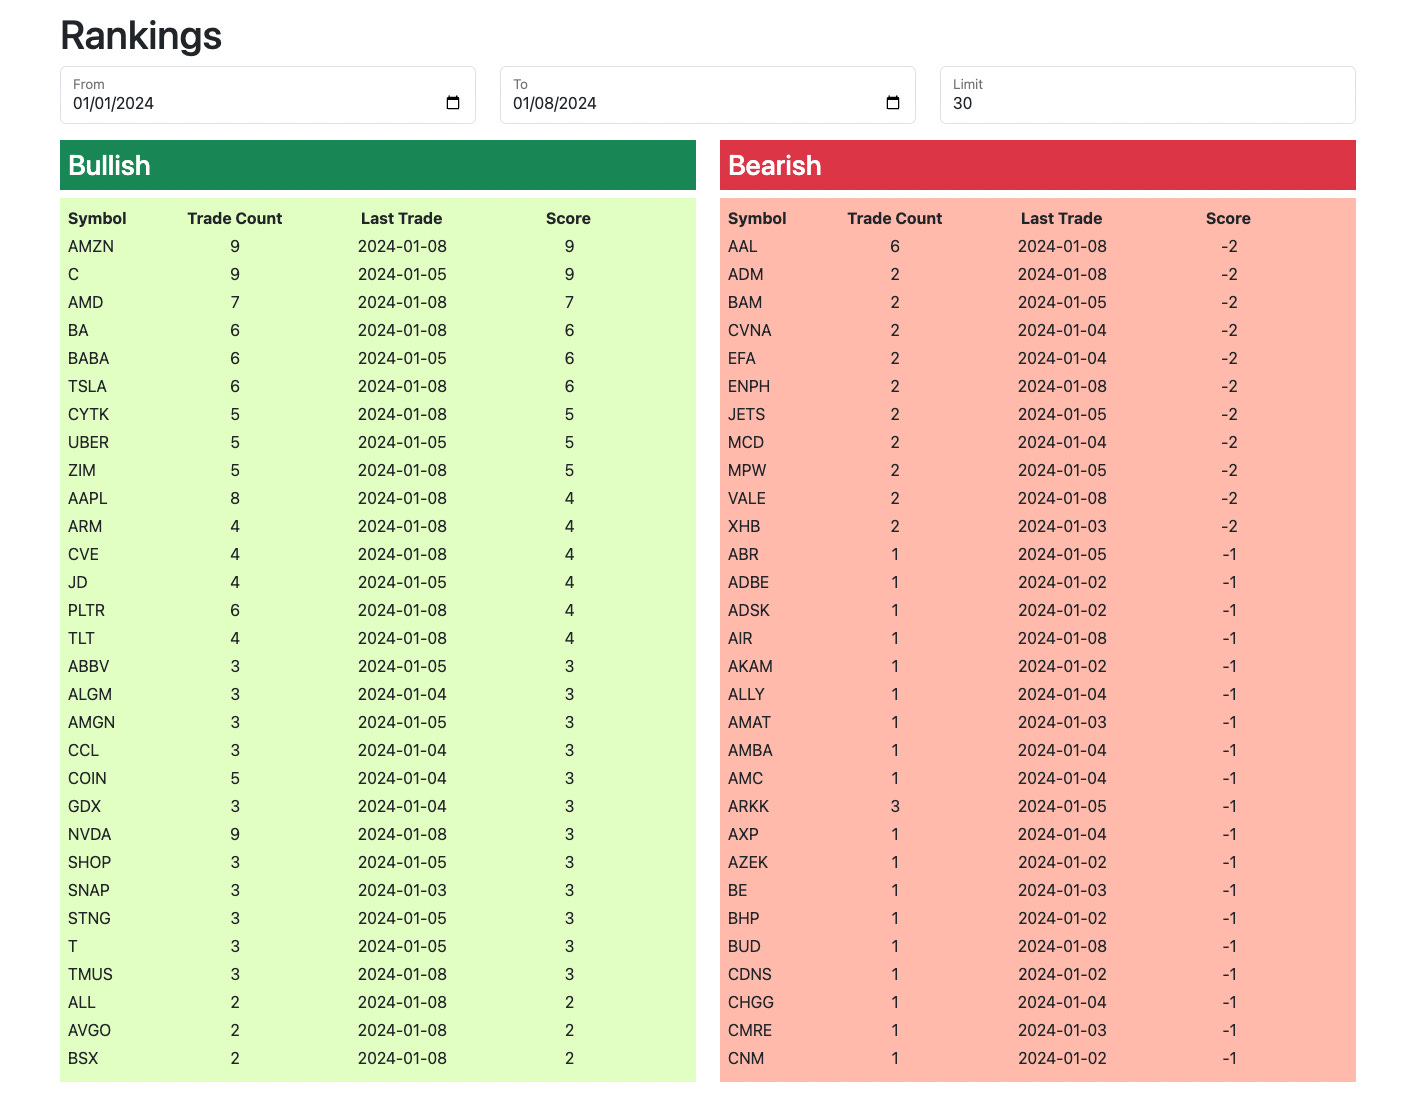Select the AMZN symbol in Bullish table
This screenshot has height=1106, width=1424.
(91, 246)
